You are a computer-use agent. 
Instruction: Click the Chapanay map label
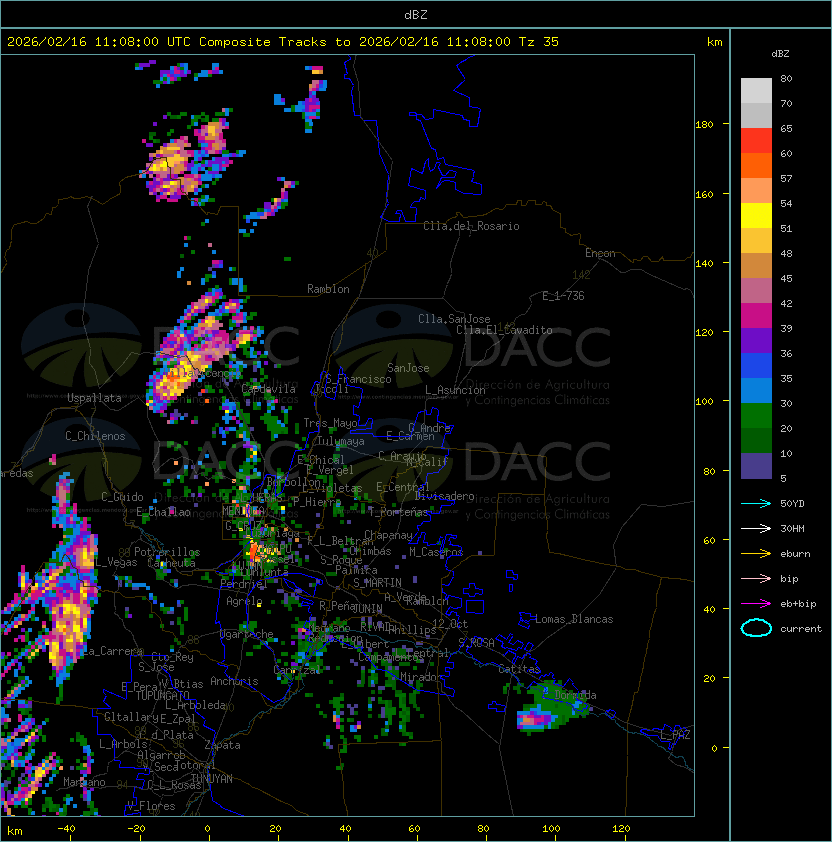(x=388, y=535)
